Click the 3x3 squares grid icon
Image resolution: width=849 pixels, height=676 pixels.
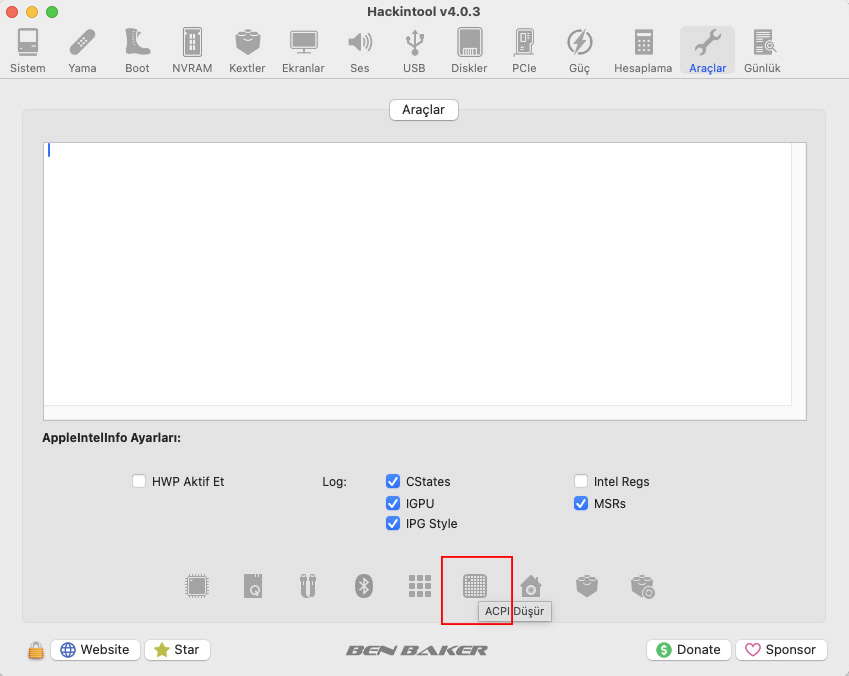[x=419, y=586]
